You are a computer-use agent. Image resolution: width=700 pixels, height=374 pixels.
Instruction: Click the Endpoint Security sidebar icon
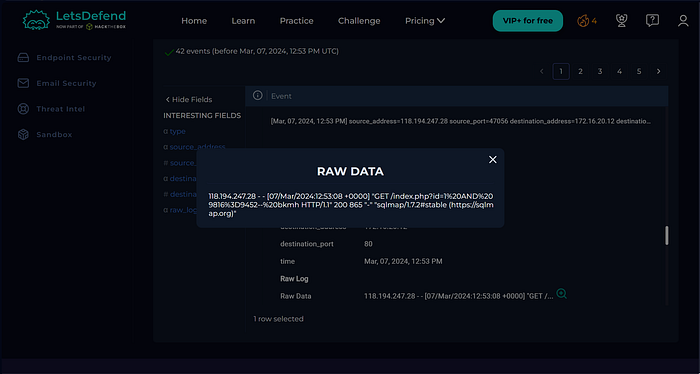click(x=23, y=58)
